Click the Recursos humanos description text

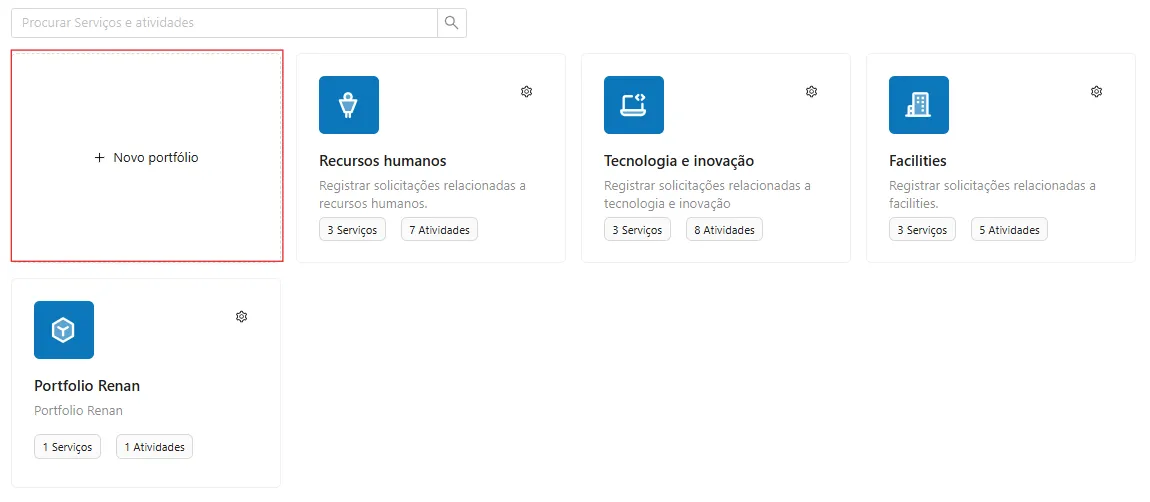point(422,194)
